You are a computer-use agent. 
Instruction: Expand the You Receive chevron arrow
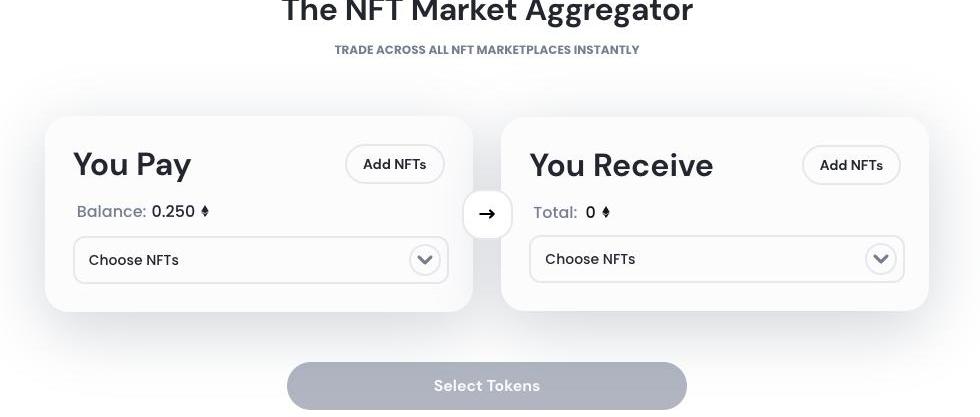pyautogui.click(x=881, y=259)
